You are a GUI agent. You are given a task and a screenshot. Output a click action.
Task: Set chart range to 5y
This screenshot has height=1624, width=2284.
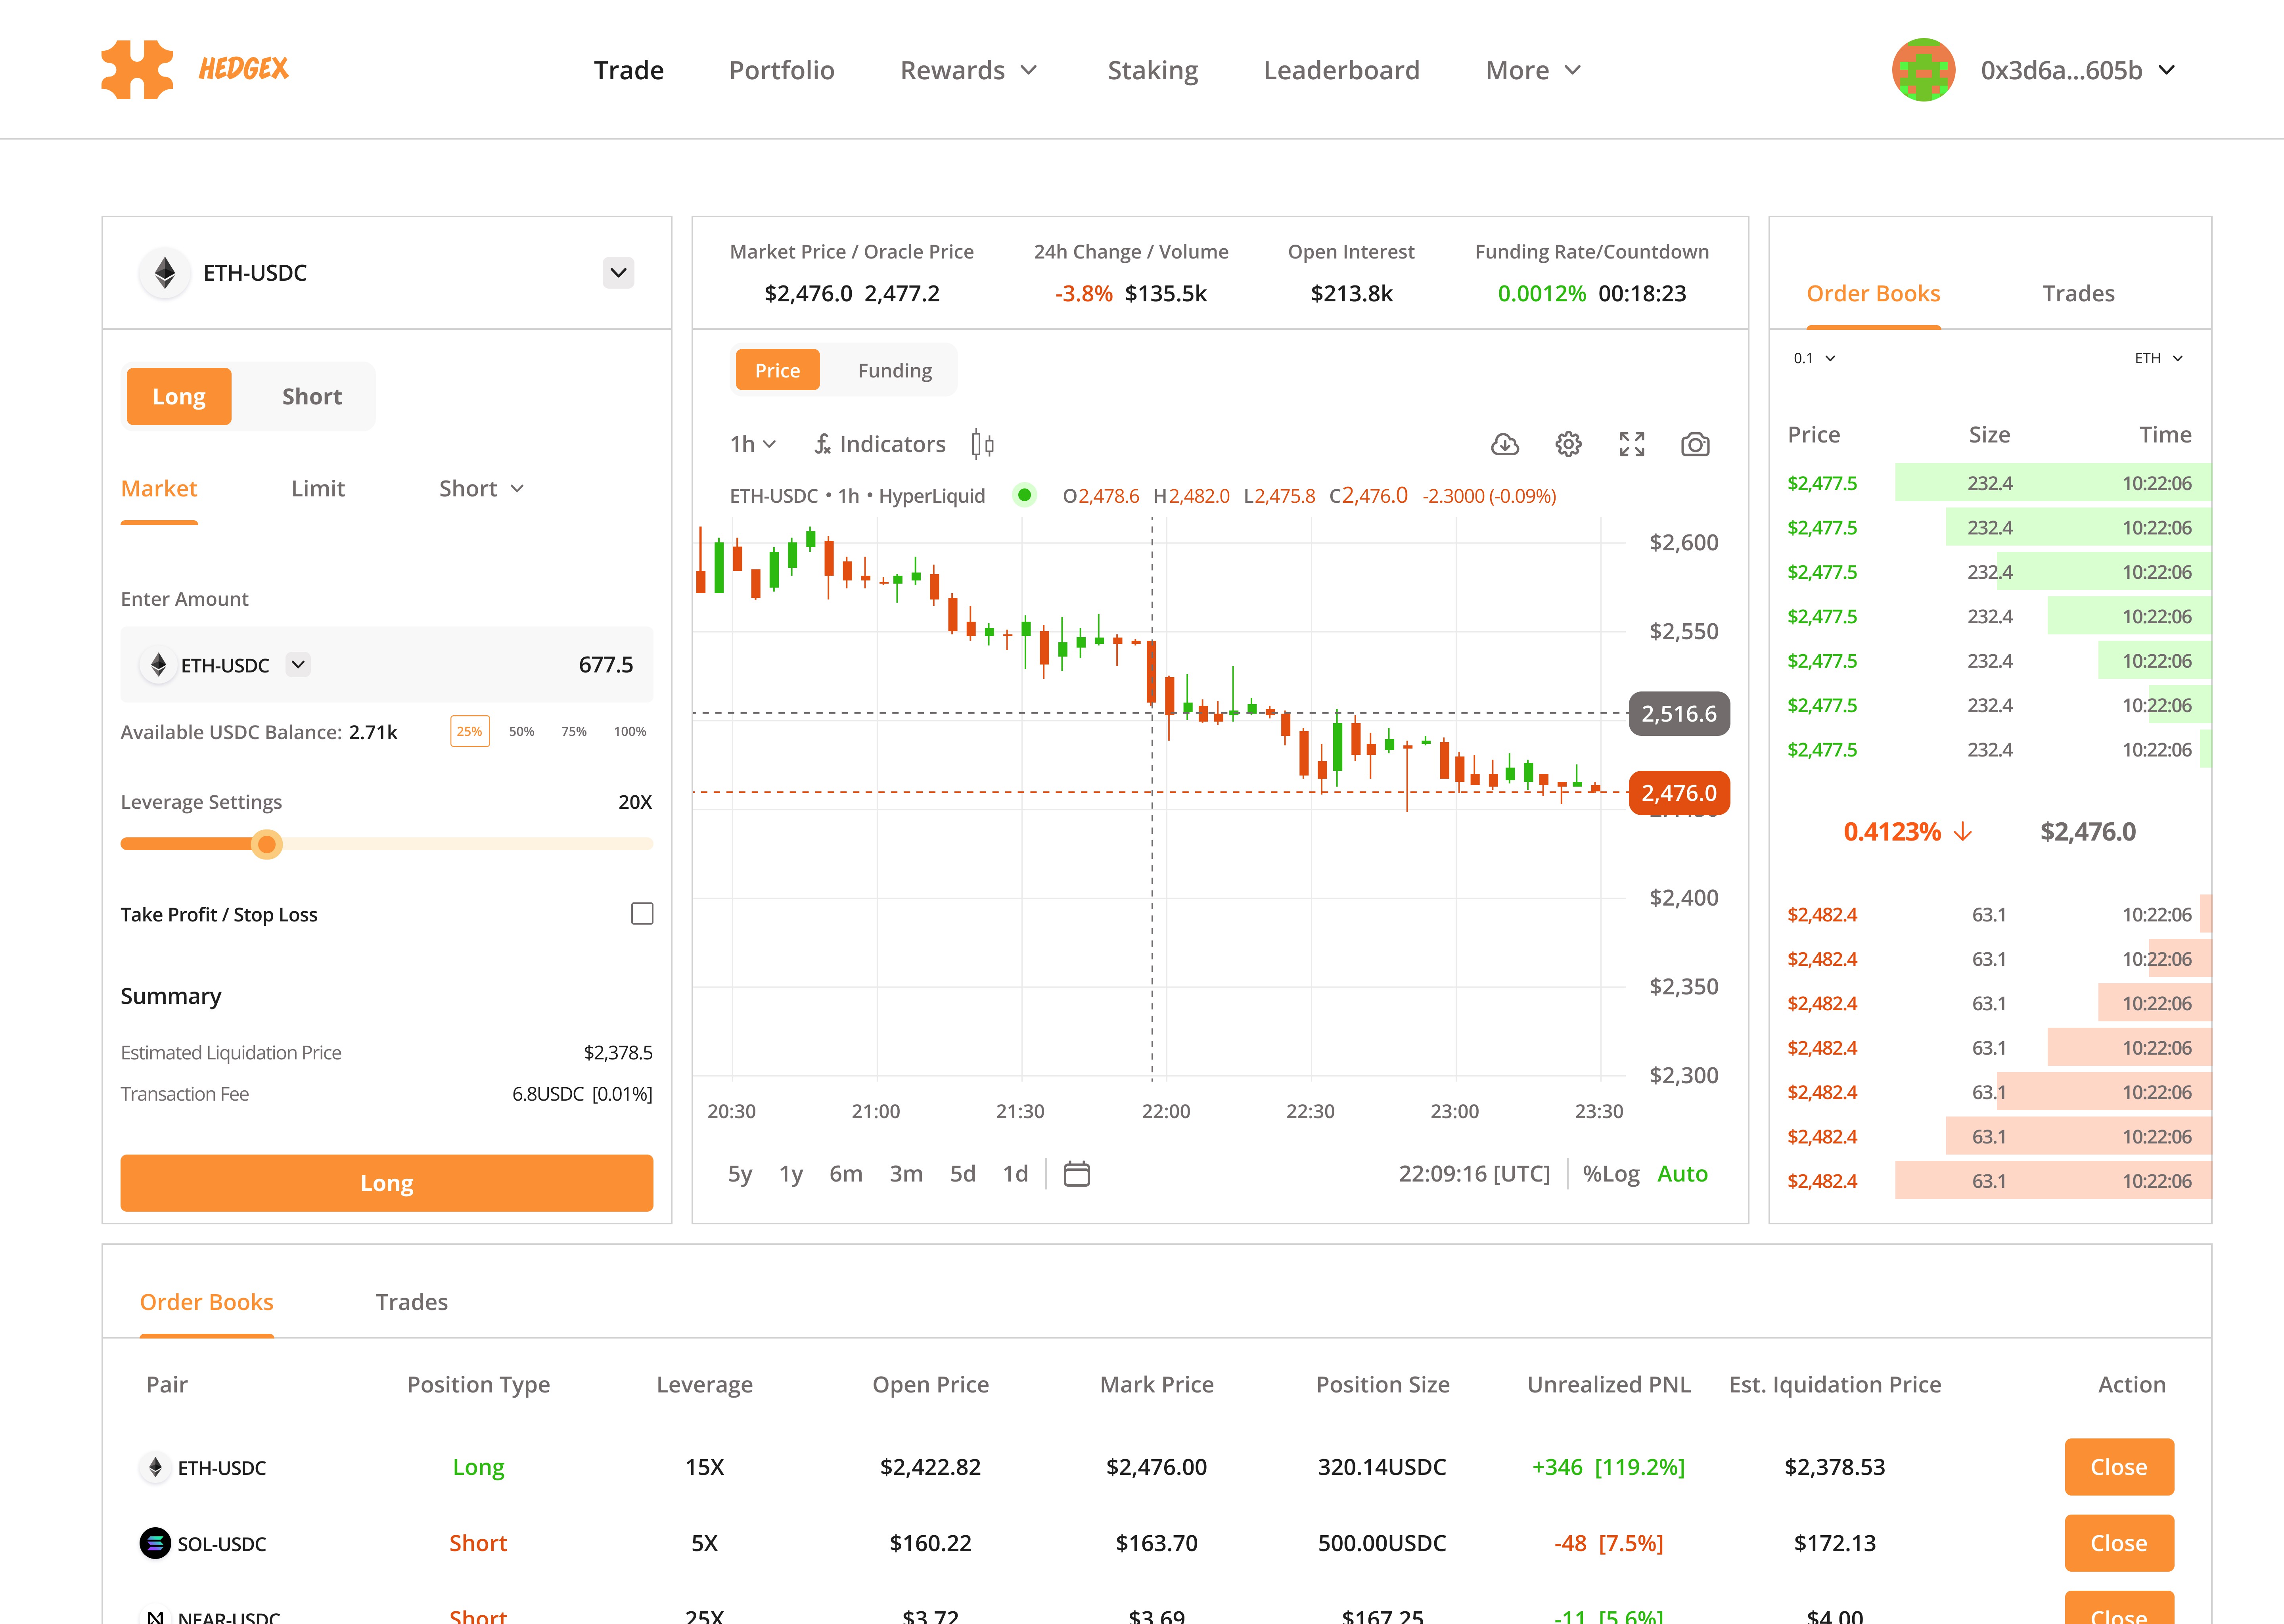point(740,1174)
